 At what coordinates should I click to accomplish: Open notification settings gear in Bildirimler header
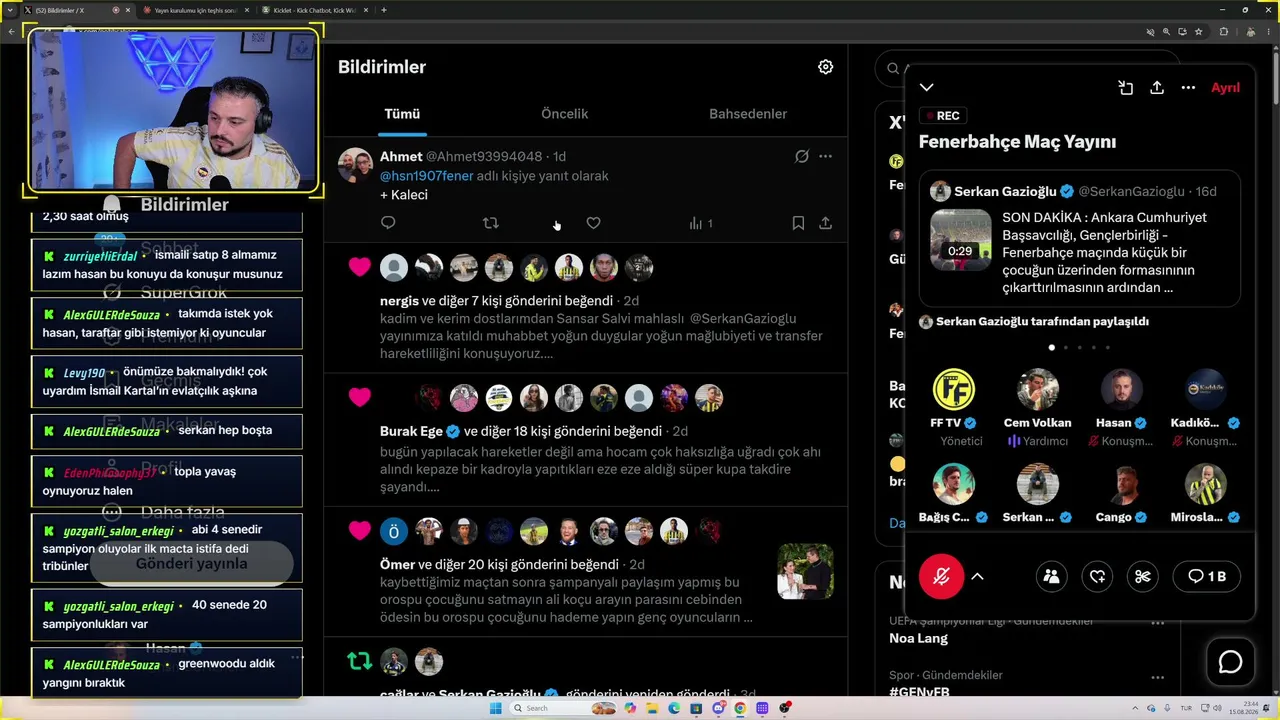click(825, 67)
